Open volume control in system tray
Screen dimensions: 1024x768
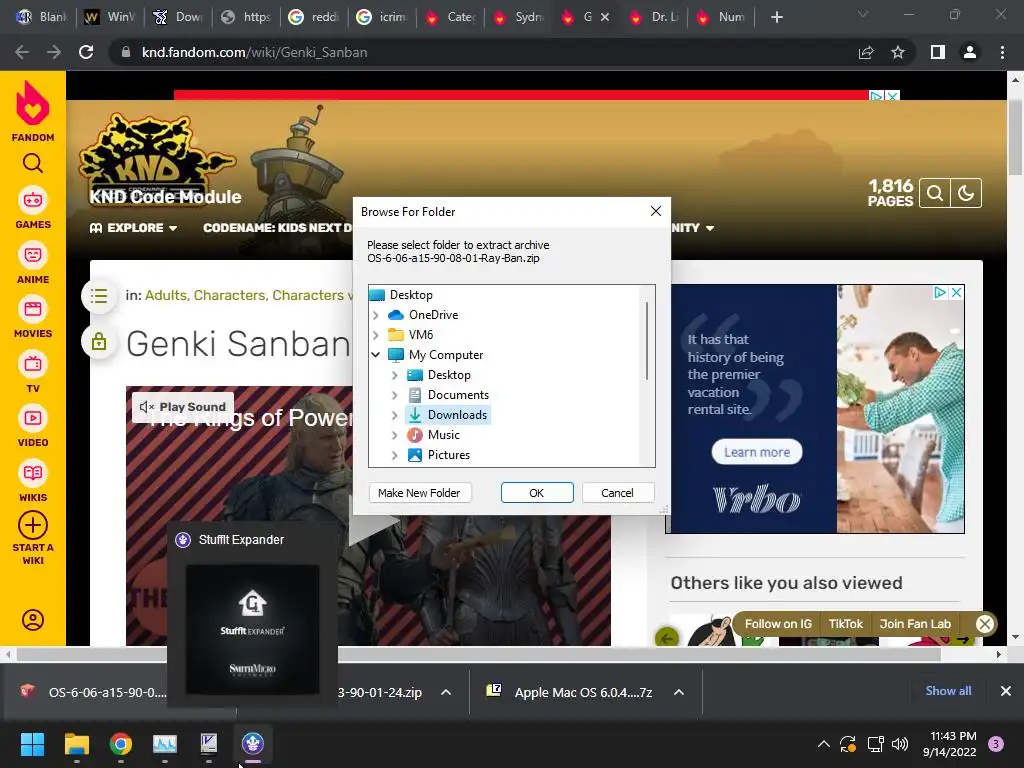900,744
